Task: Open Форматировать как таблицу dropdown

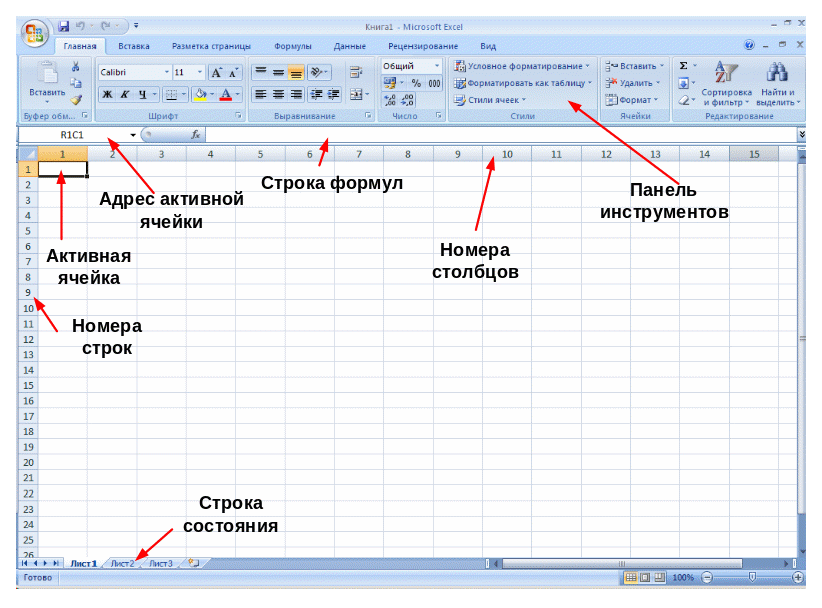Action: point(523,83)
